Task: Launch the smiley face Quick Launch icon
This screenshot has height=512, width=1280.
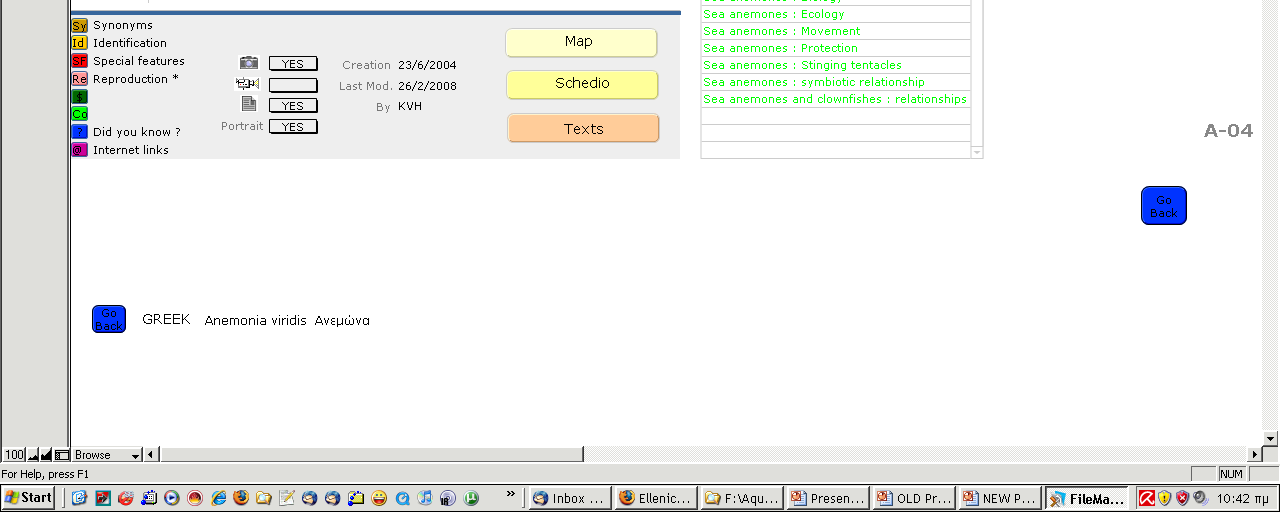Action: pos(379,497)
